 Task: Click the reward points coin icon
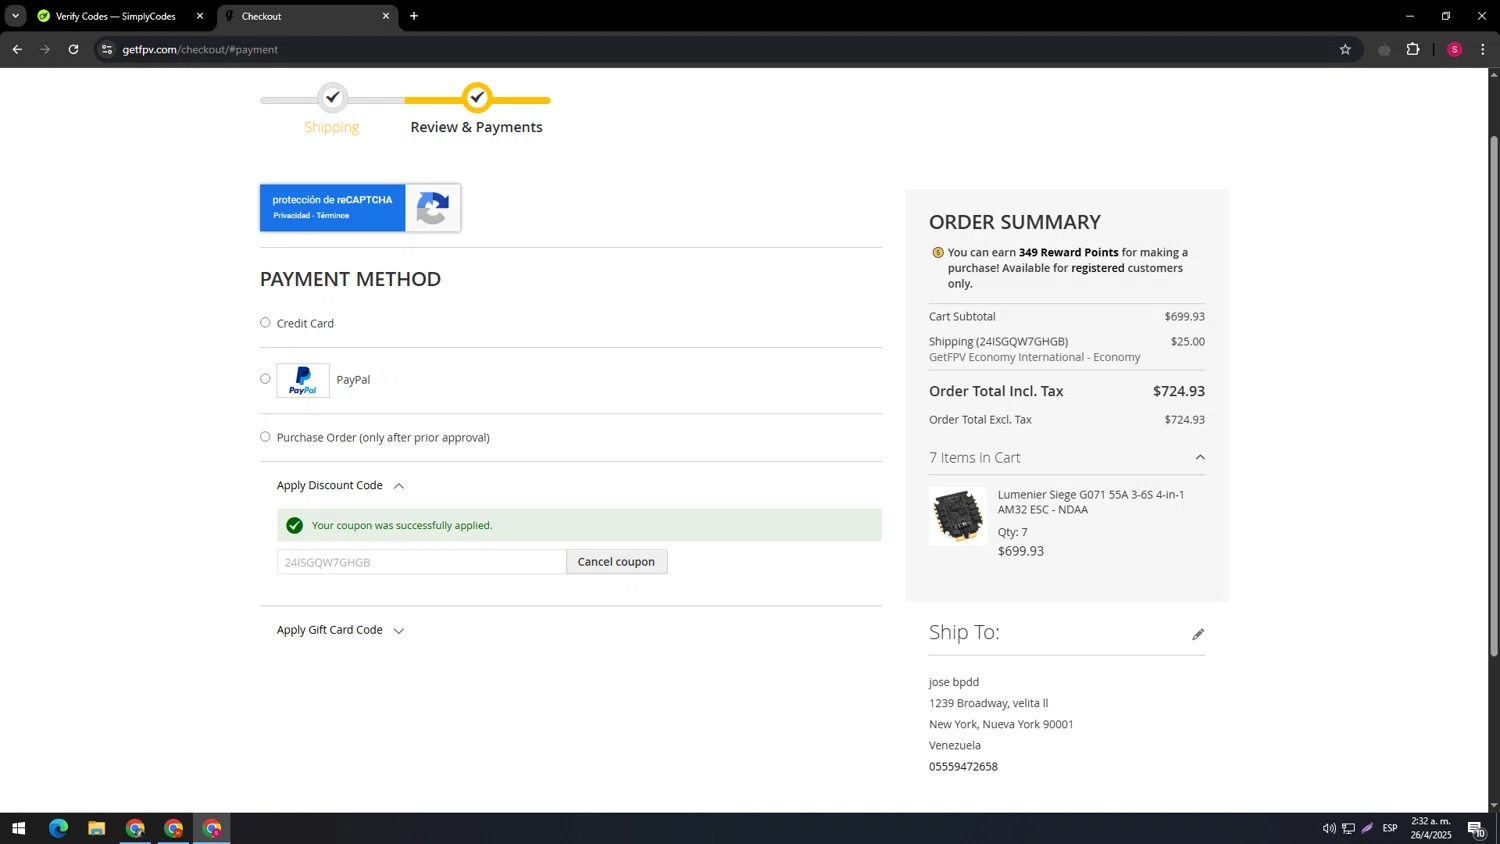tap(937, 253)
